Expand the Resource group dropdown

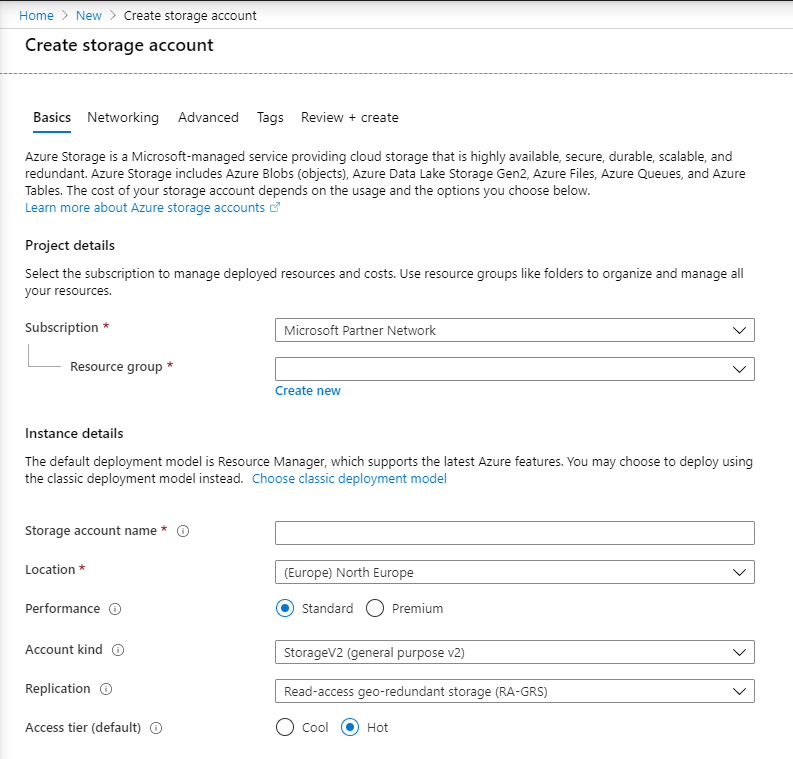[515, 369]
